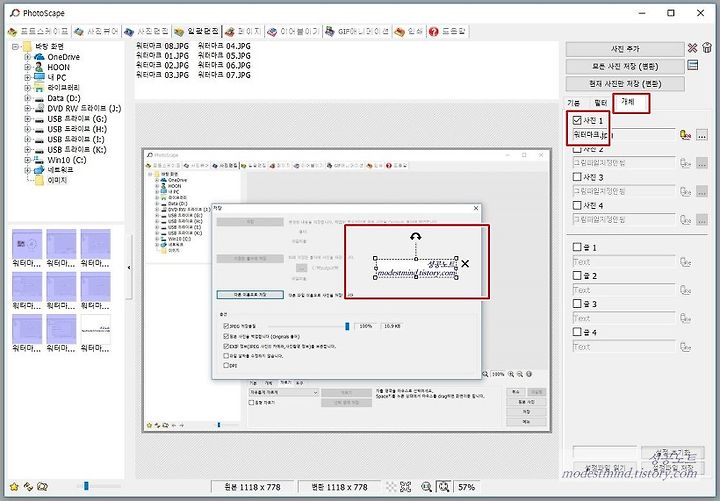Uncheck the 사진 1 checkbox
The image size is (720, 501).
(x=577, y=120)
